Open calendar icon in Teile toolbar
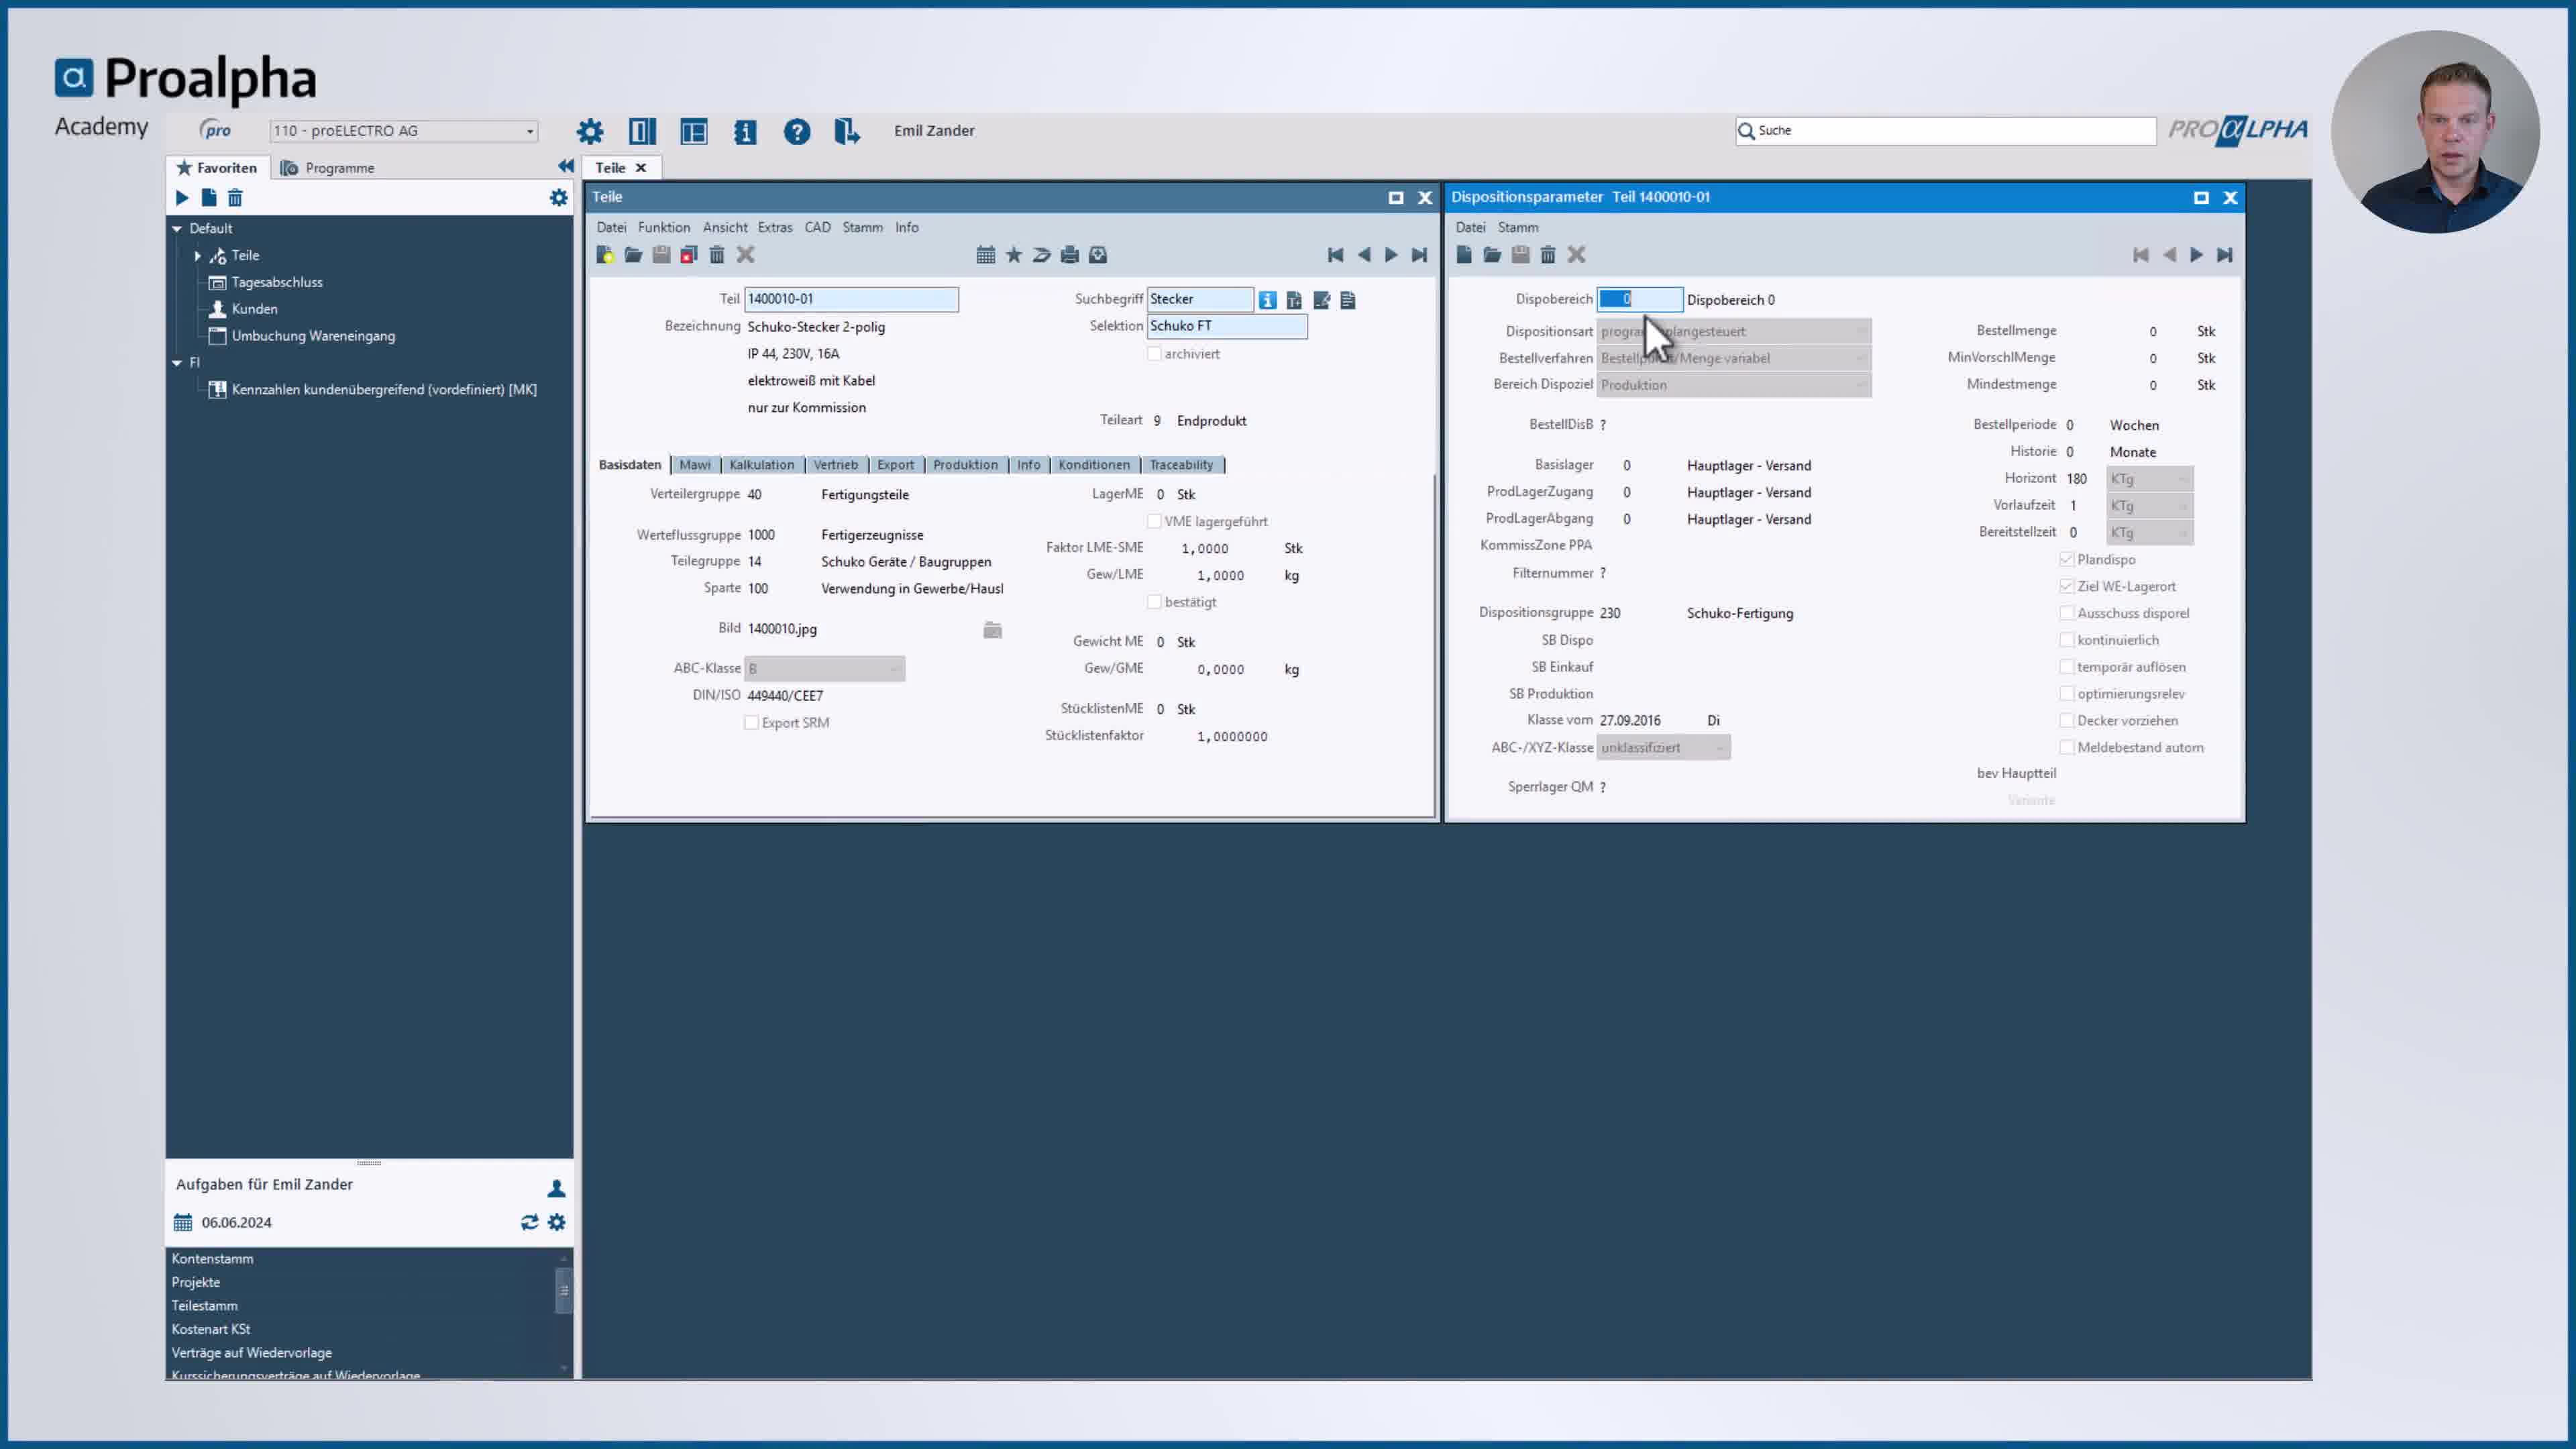 (x=986, y=255)
